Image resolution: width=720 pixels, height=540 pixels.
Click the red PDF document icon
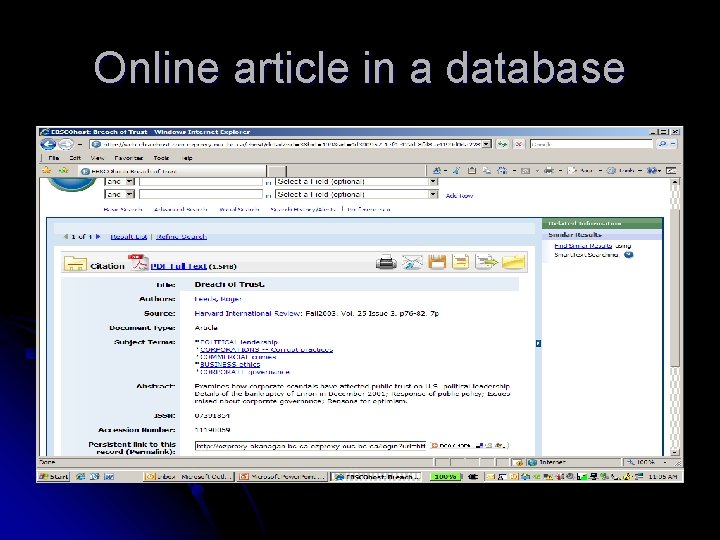pyautogui.click(x=138, y=262)
